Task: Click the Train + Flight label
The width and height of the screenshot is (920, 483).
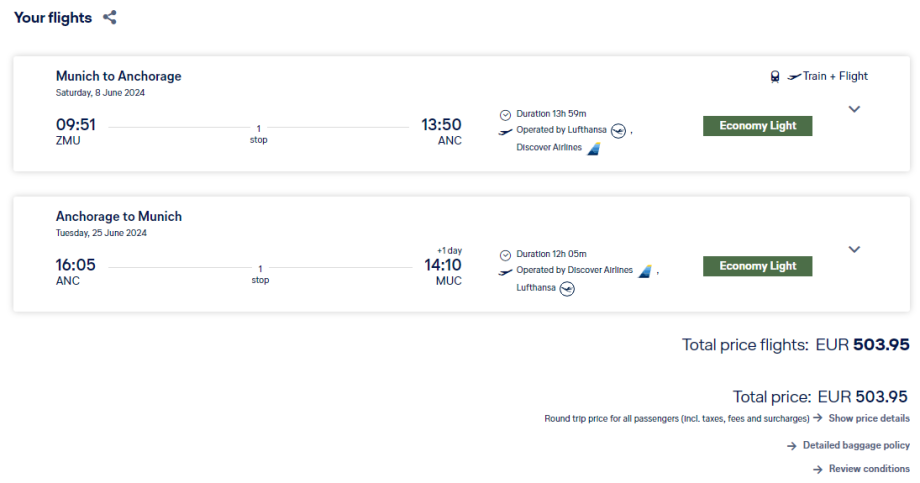Action: pos(835,76)
